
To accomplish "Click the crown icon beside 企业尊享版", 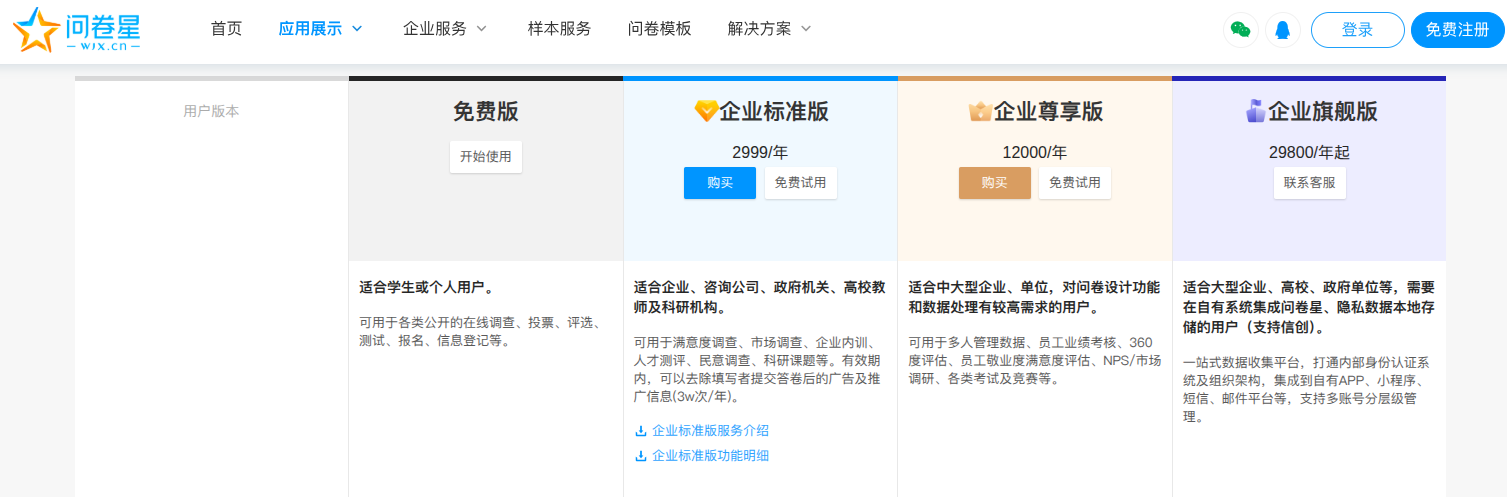I will [x=979, y=111].
